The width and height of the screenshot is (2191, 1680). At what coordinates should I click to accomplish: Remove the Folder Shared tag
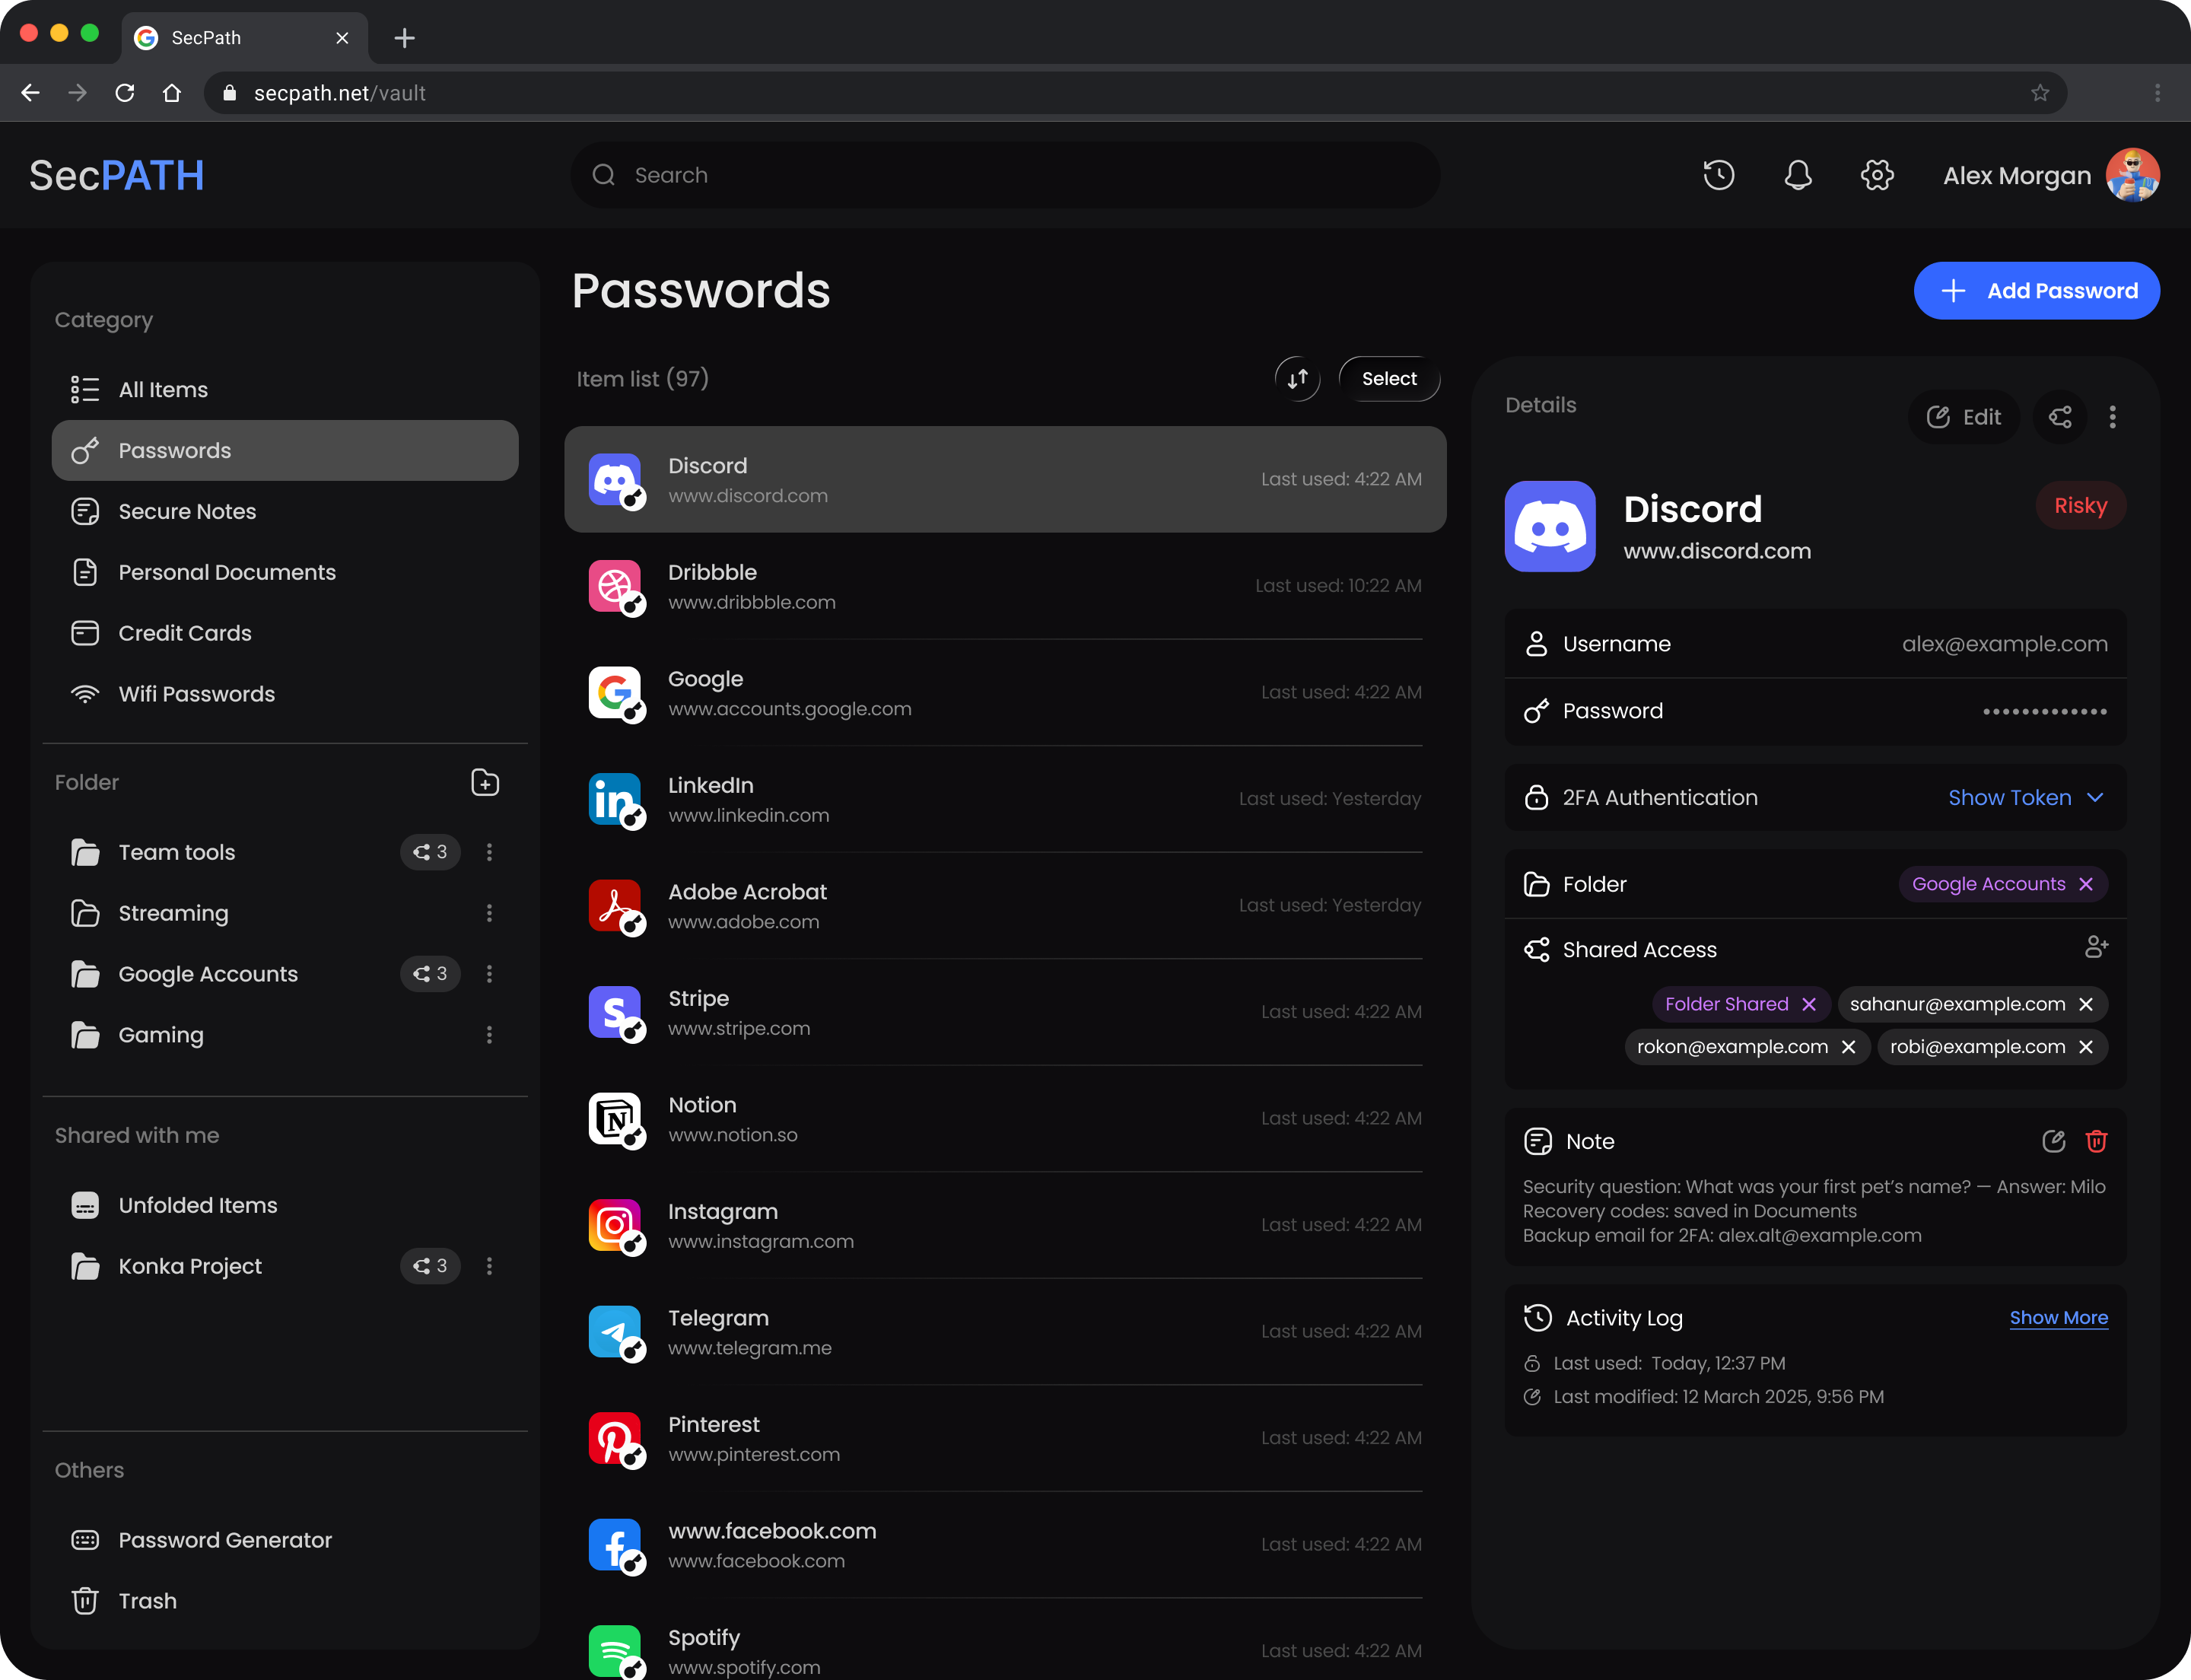(1808, 1004)
